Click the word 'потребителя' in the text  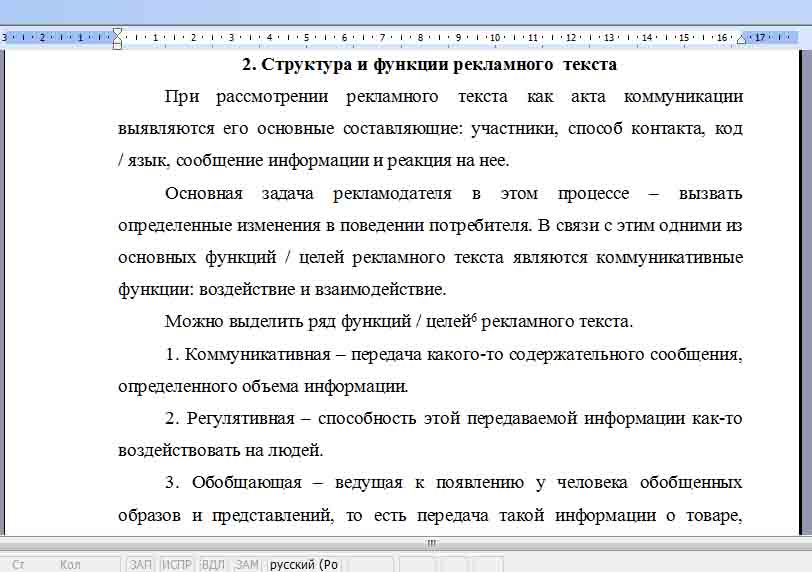tap(480, 226)
